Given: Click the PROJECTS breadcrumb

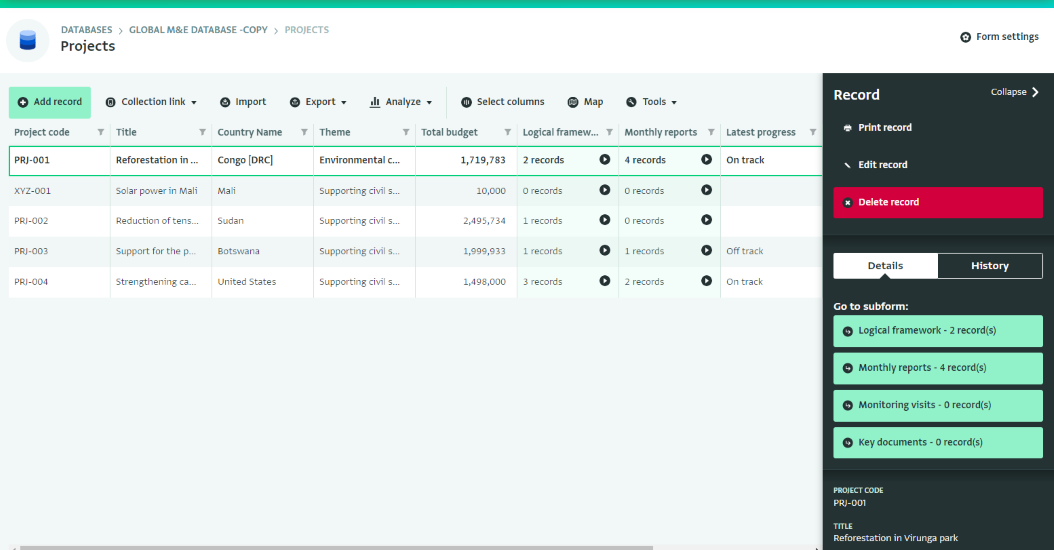Looking at the screenshot, I should click(307, 30).
